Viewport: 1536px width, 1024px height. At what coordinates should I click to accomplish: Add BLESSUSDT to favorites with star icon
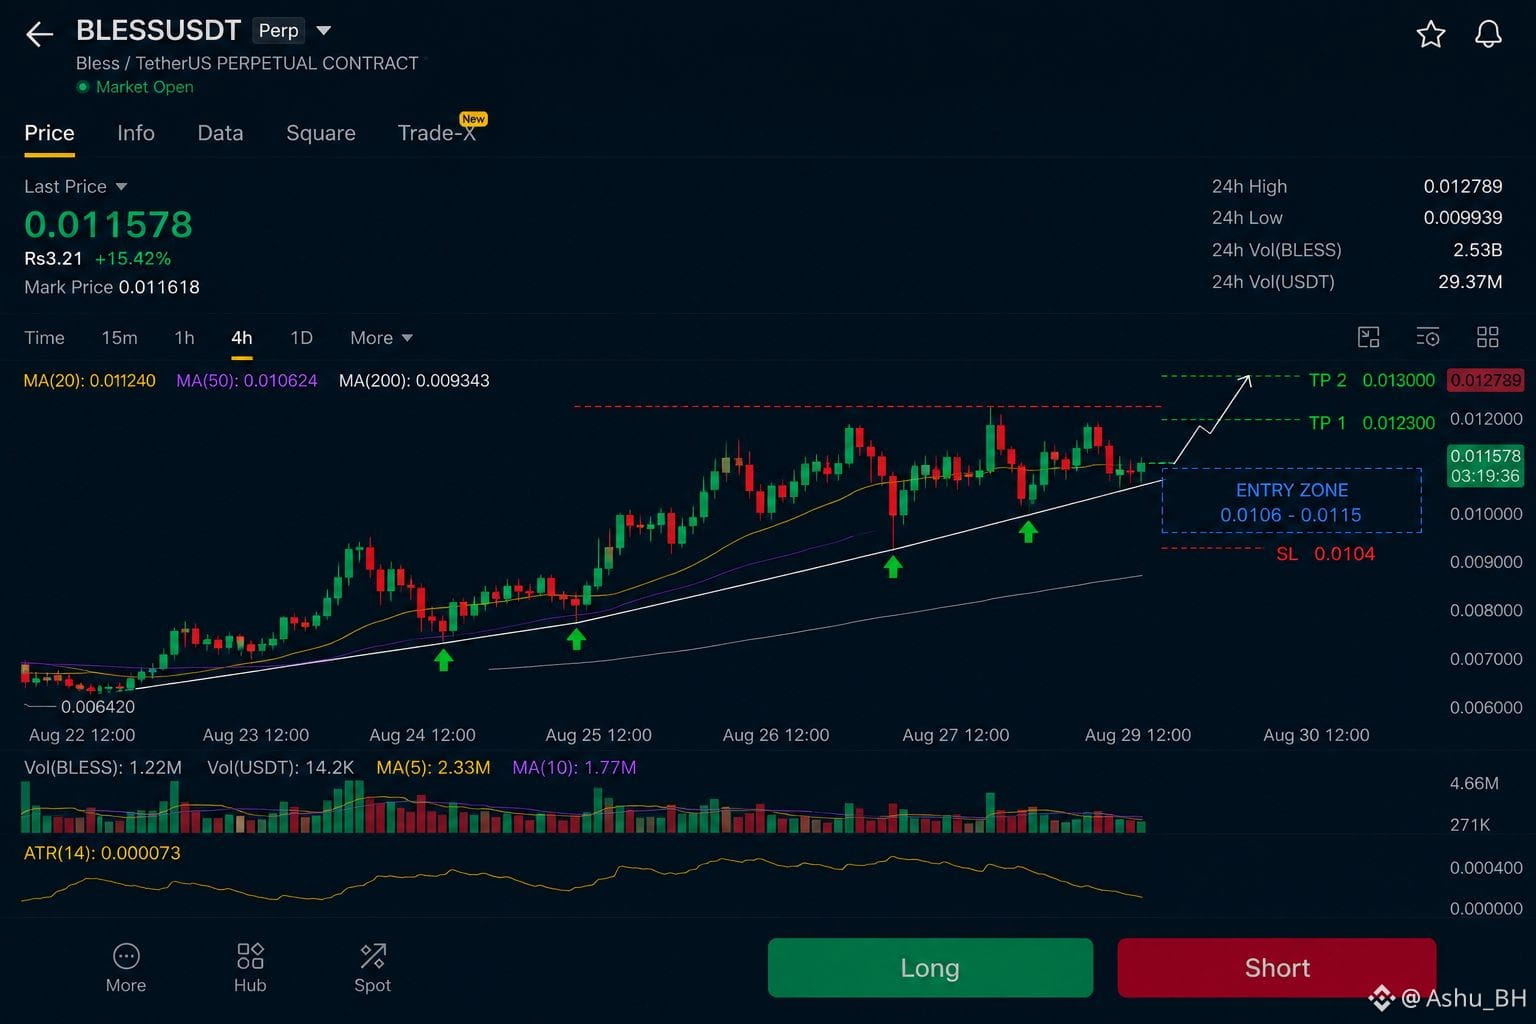[x=1431, y=34]
